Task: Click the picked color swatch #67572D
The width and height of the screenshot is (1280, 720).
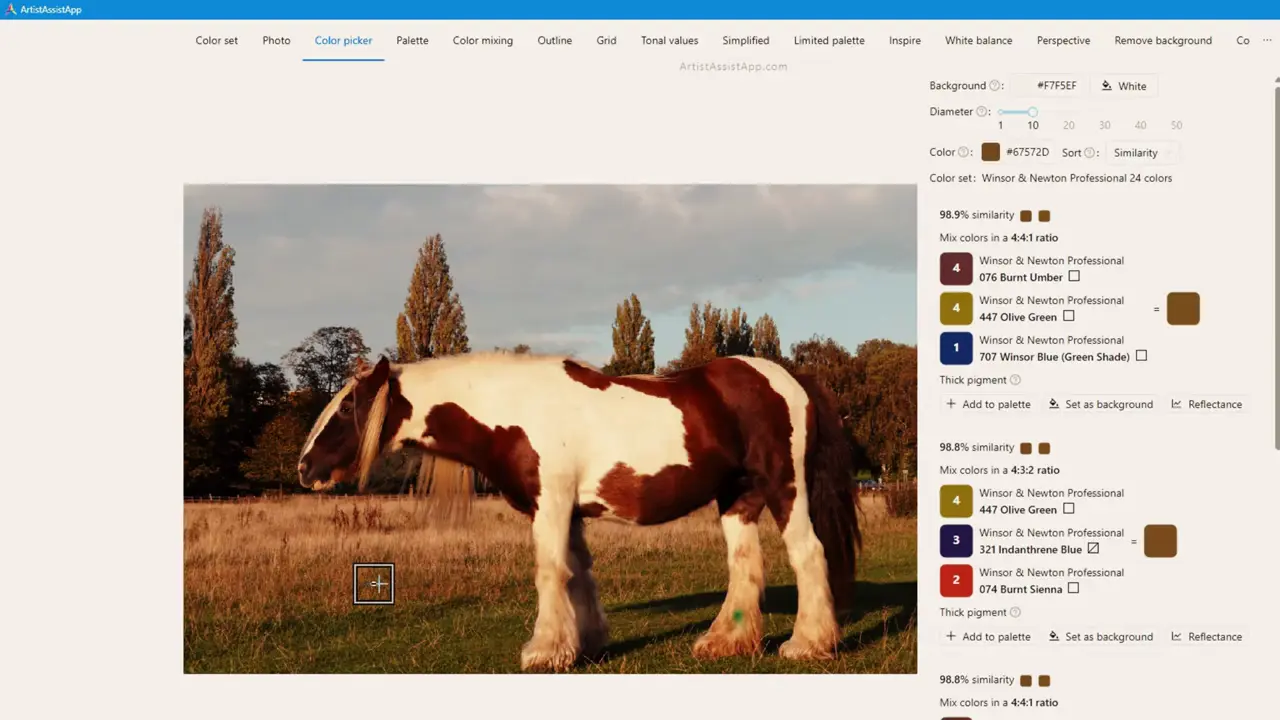Action: (x=990, y=152)
